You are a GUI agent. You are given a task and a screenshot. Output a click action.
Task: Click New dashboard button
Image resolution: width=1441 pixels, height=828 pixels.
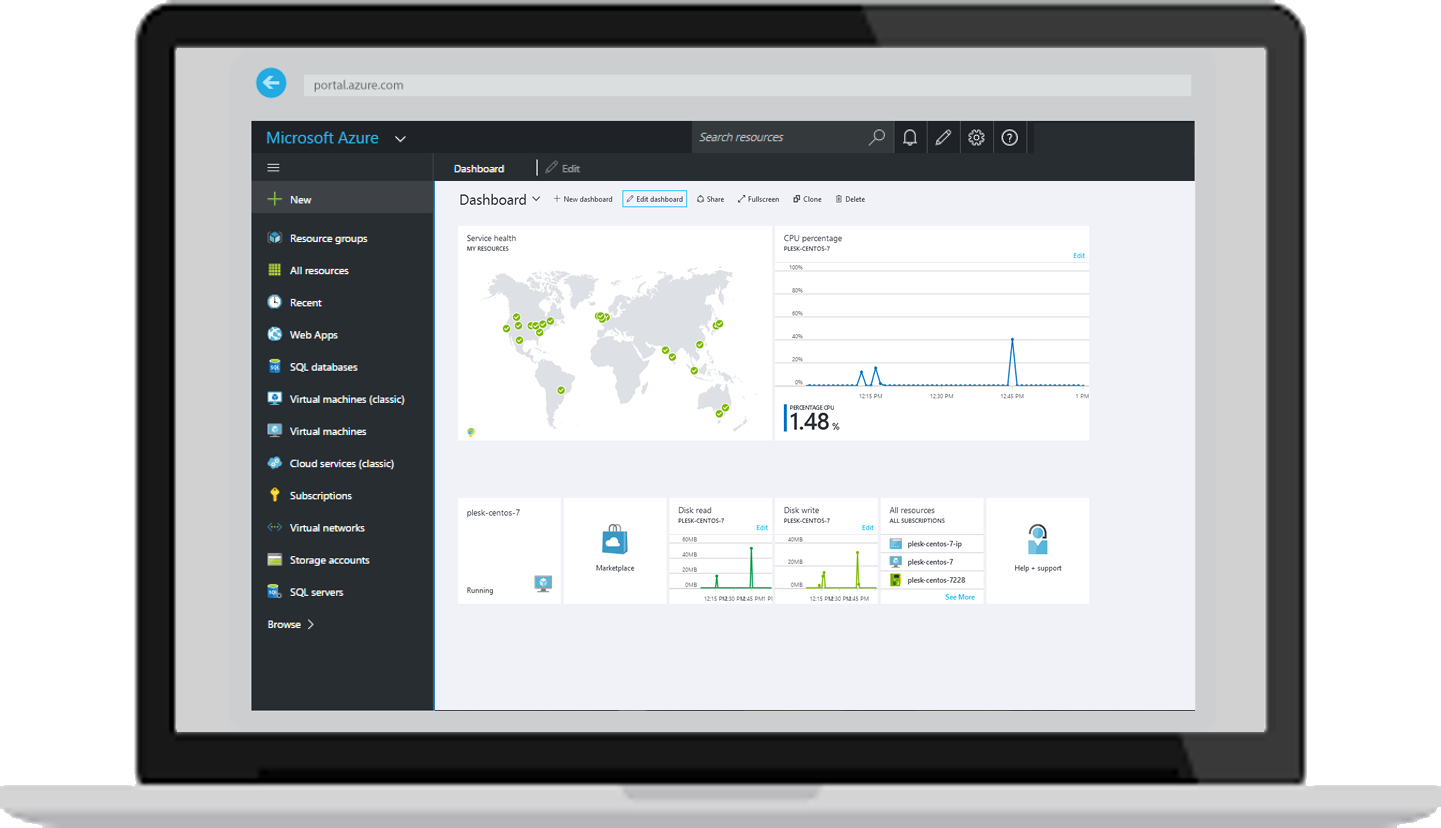(583, 199)
